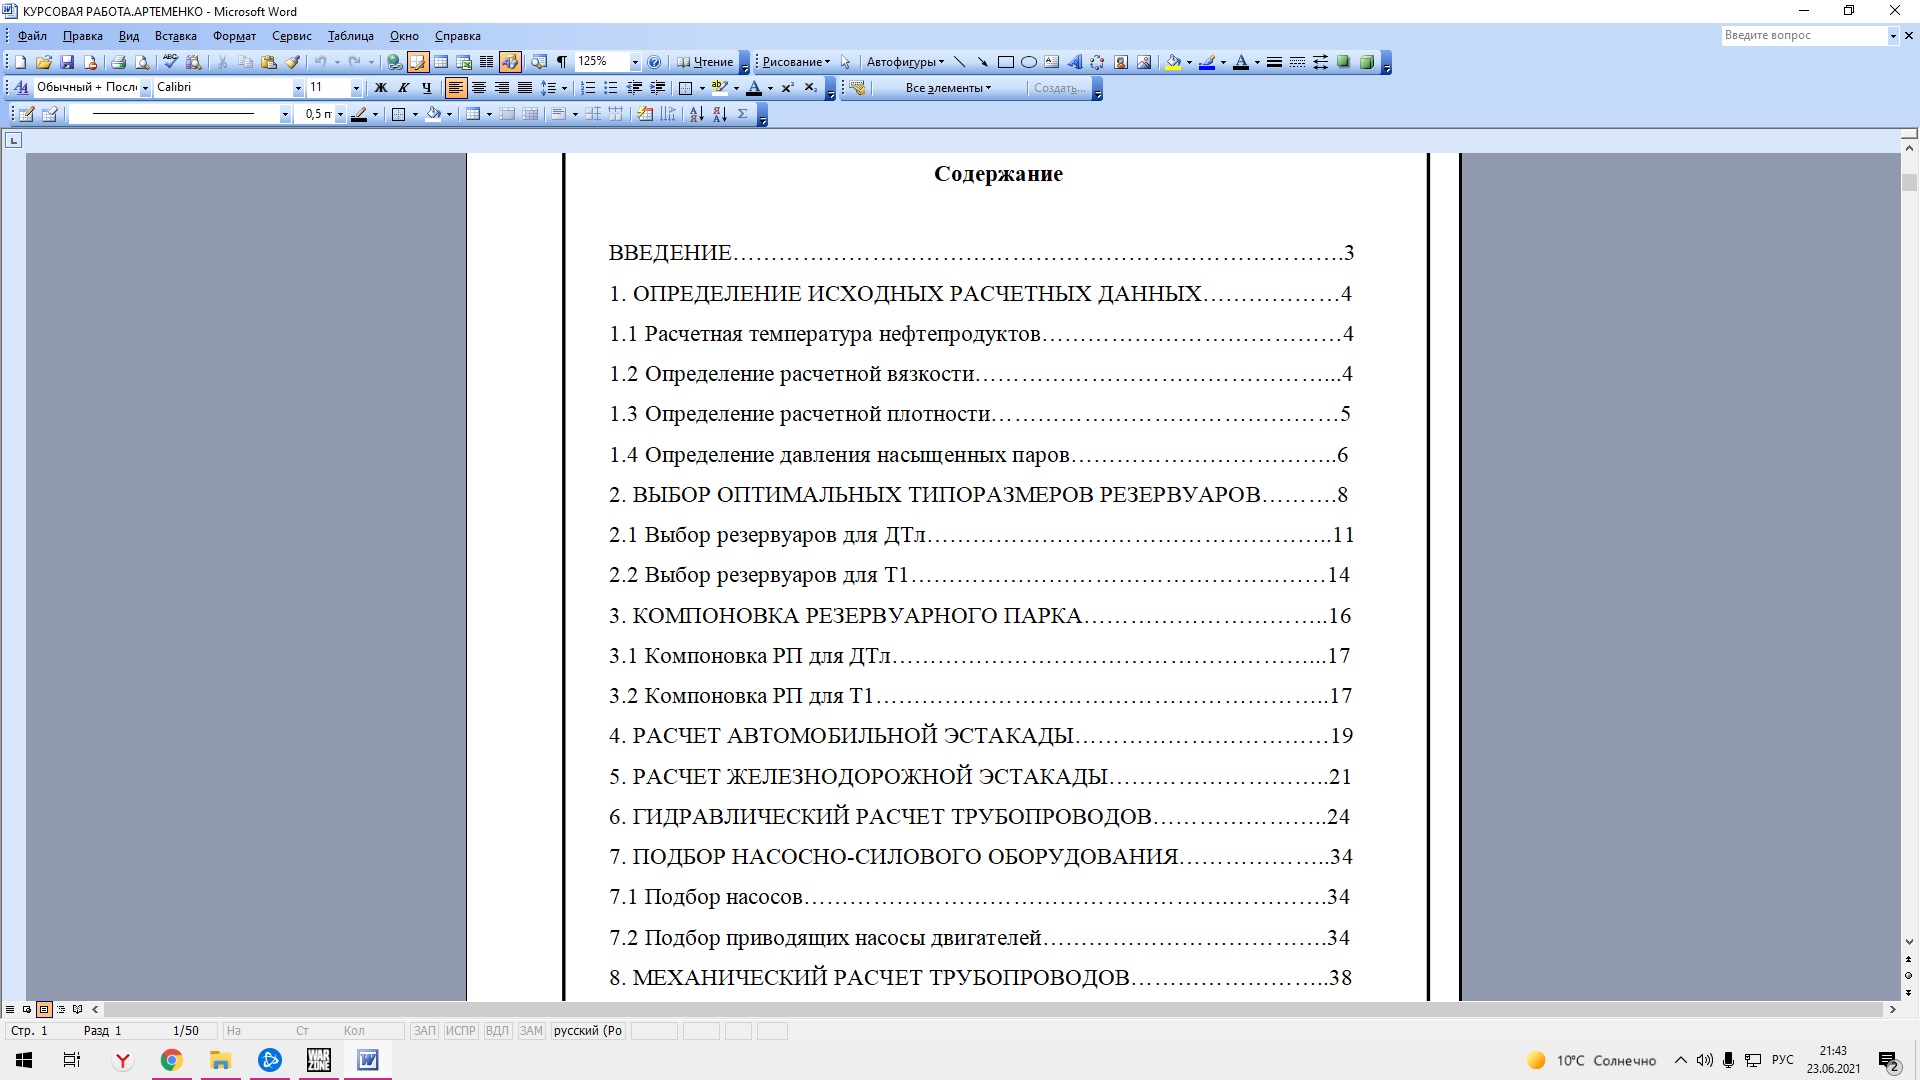1920x1080 pixels.
Task: Click the yellow fill color swatch button
Action: coord(1173,62)
